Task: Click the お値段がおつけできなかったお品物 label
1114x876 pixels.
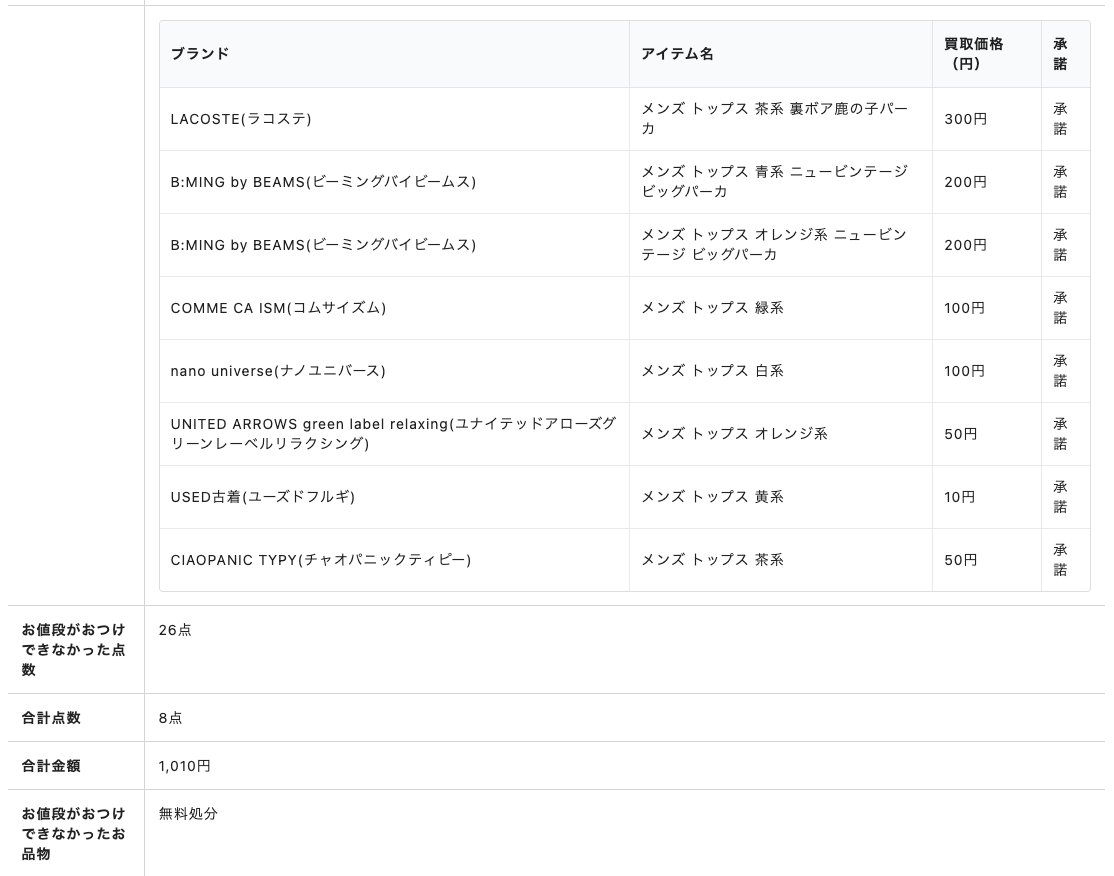Action: 73,833
